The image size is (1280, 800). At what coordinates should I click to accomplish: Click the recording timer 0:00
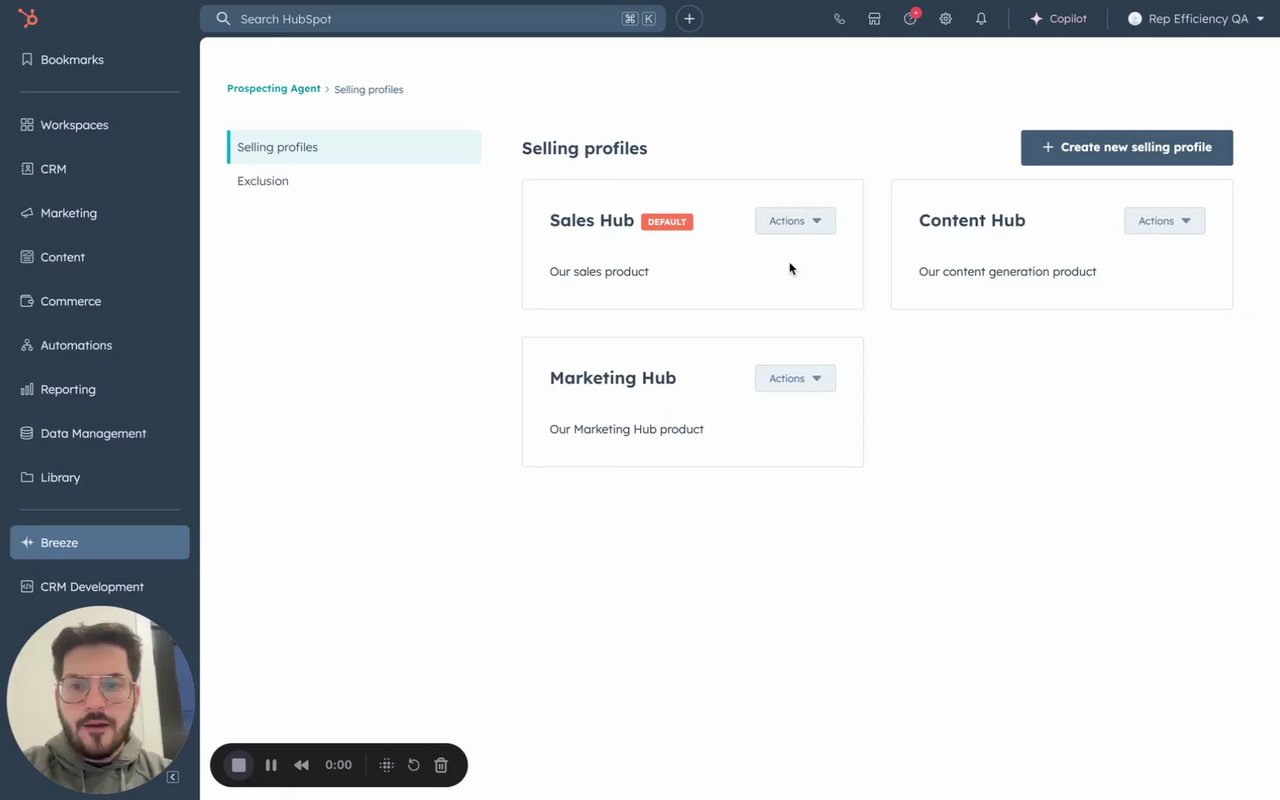pos(339,765)
